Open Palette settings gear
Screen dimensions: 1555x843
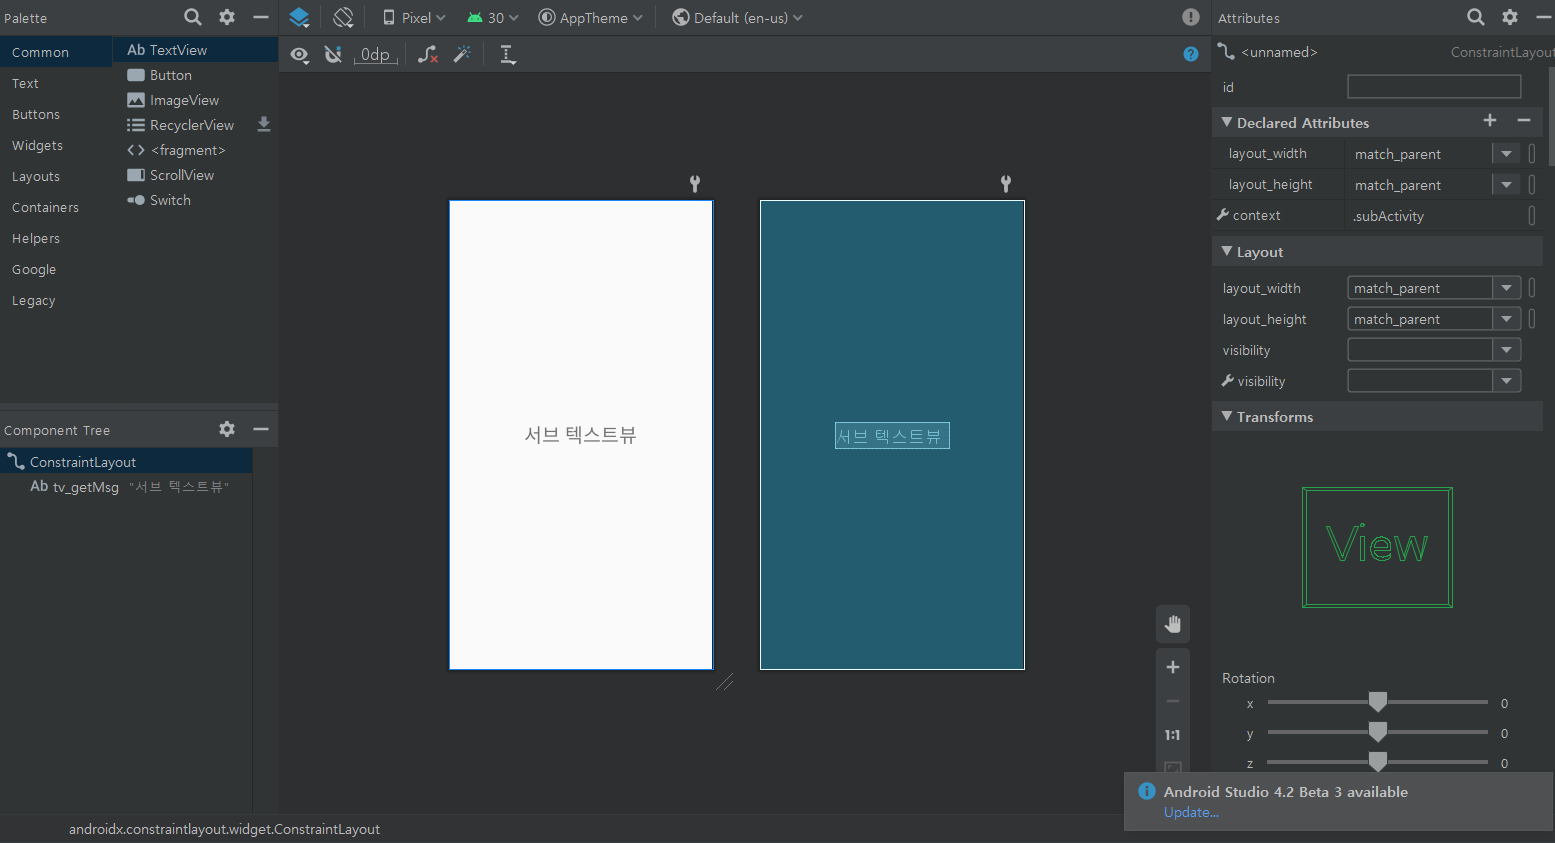pyautogui.click(x=227, y=17)
